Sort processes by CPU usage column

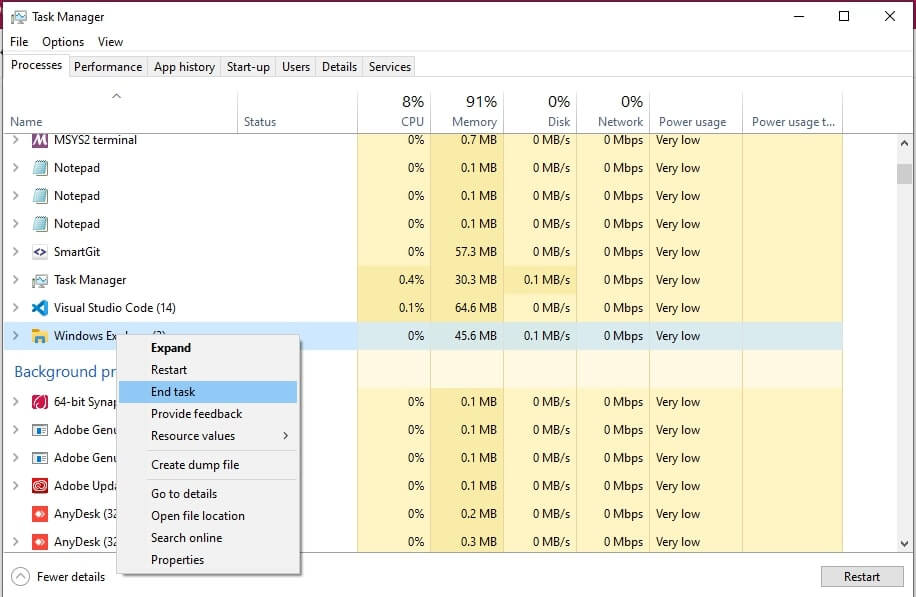(394, 112)
